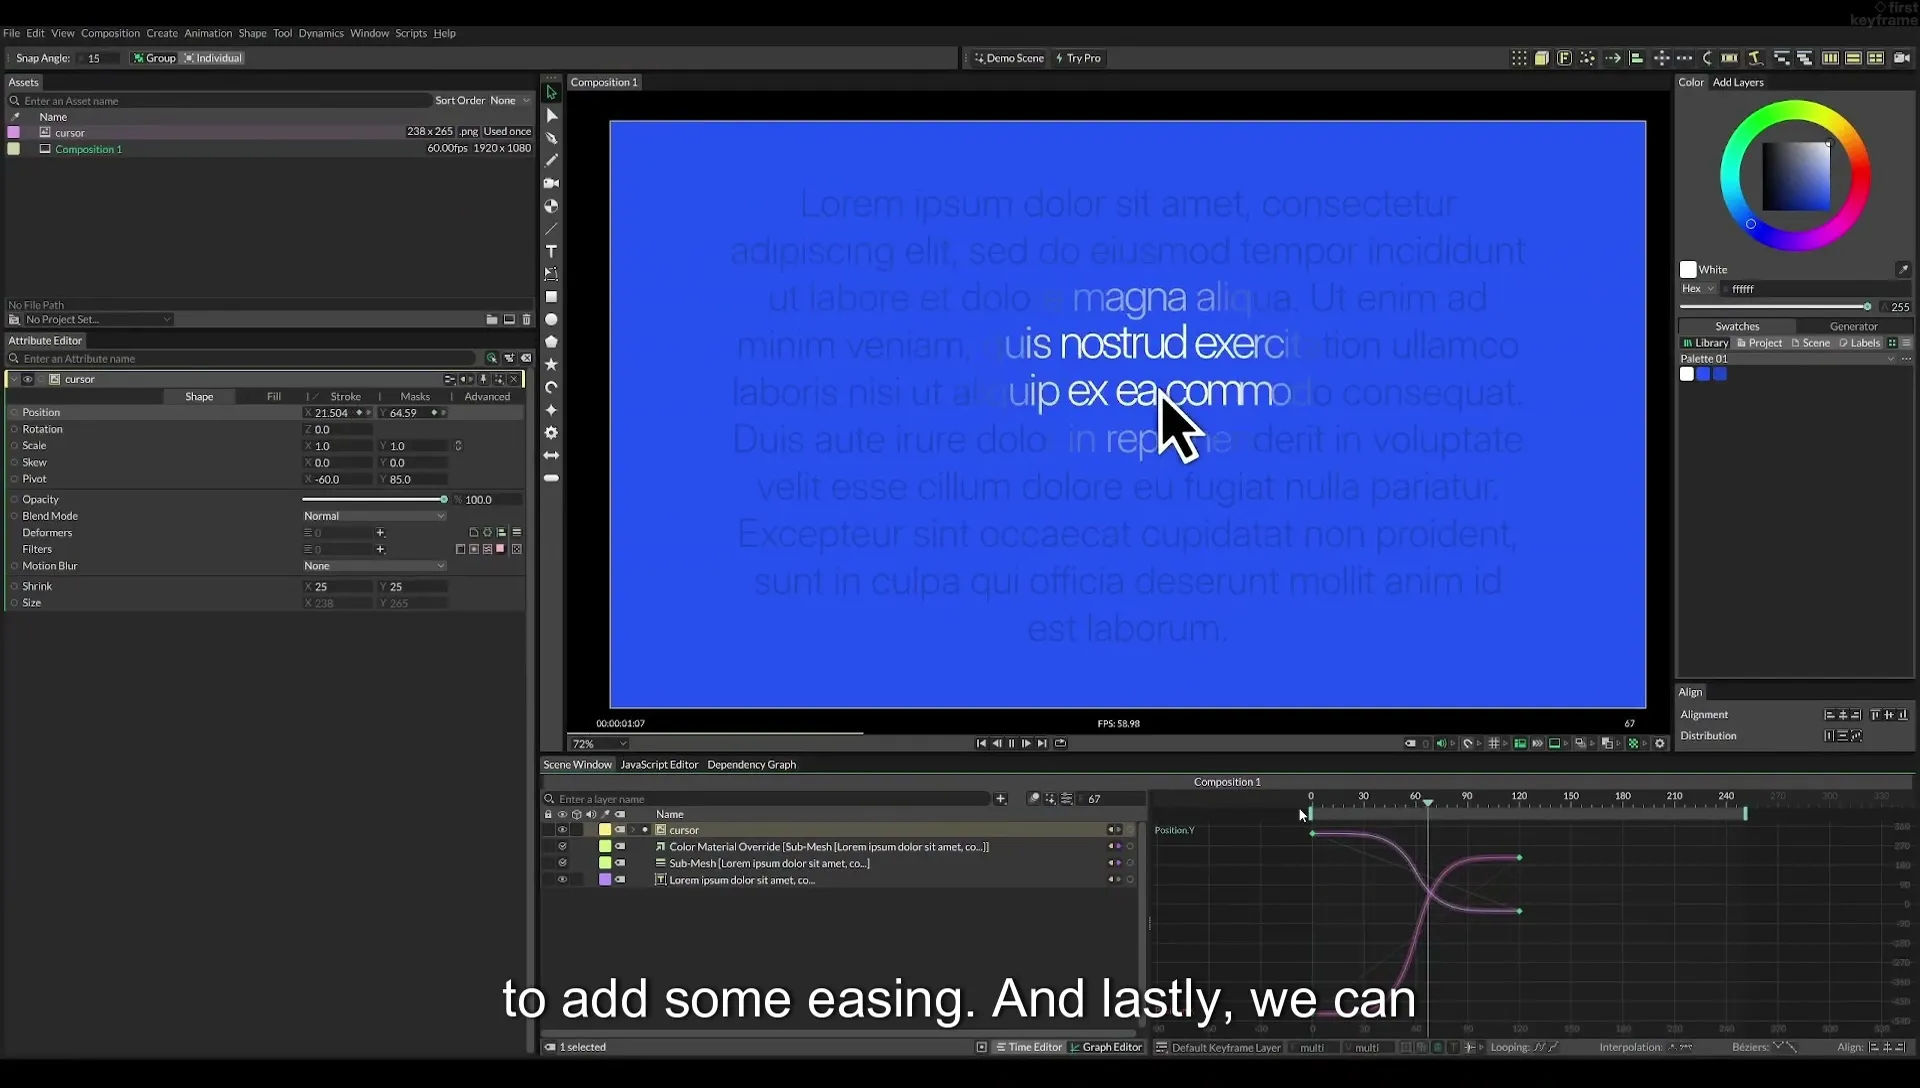Open the Sort Order None dropdown
Image resolution: width=1920 pixels, height=1088 pixels.
510,100
